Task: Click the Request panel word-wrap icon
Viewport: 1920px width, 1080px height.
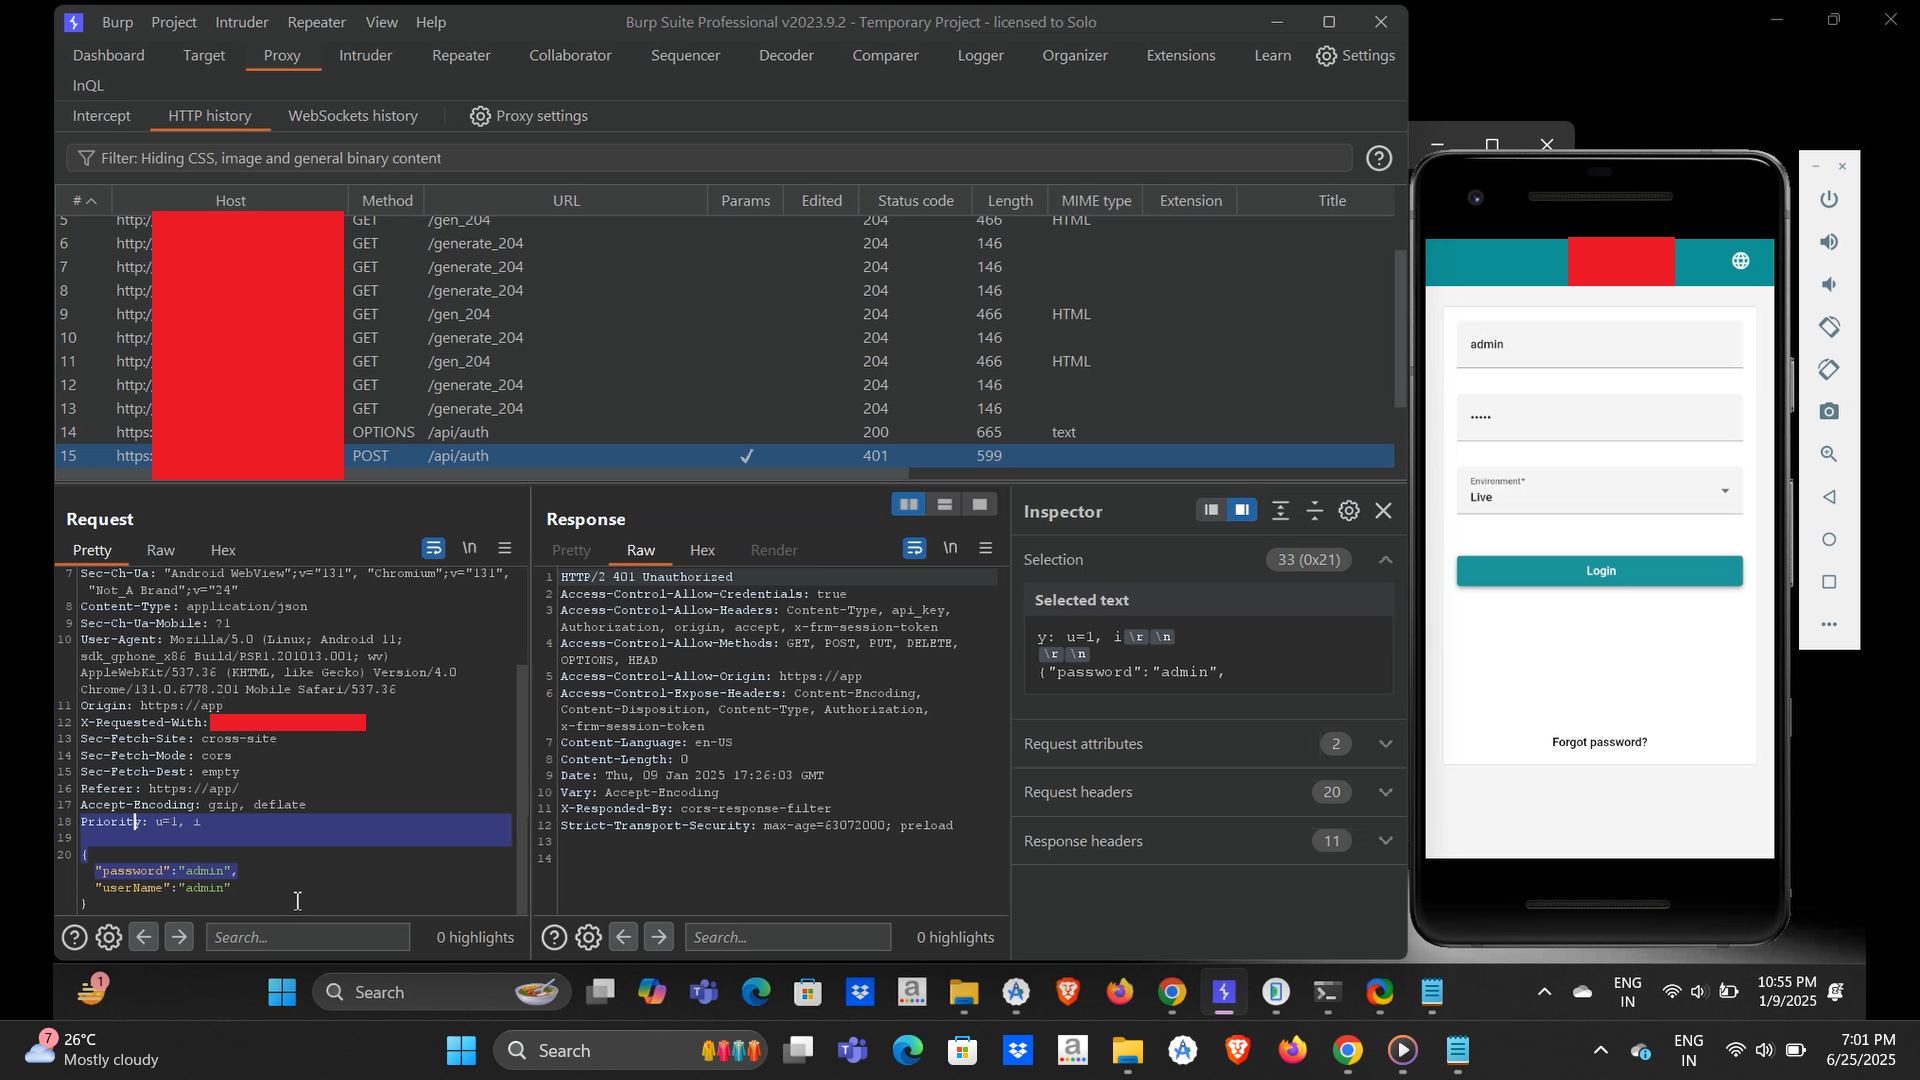Action: [433, 548]
